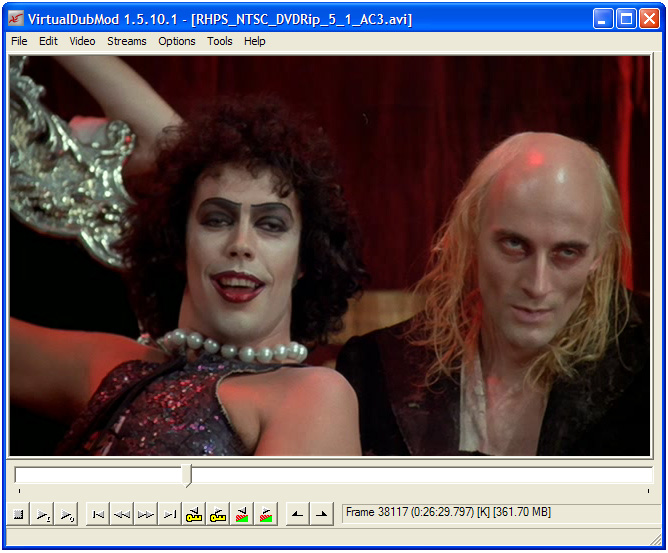Open the Options menu
Screen dimensions: 668x553
[x=177, y=41]
